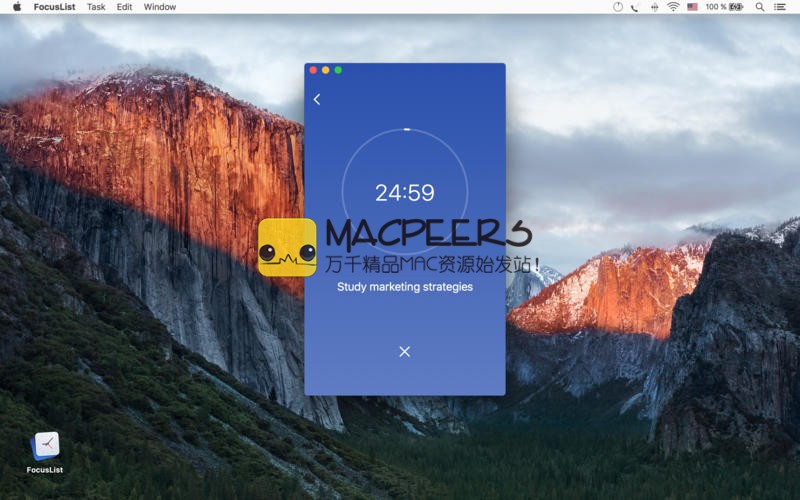The image size is (800, 500).
Task: Open the Apple menu
Action: [16, 7]
